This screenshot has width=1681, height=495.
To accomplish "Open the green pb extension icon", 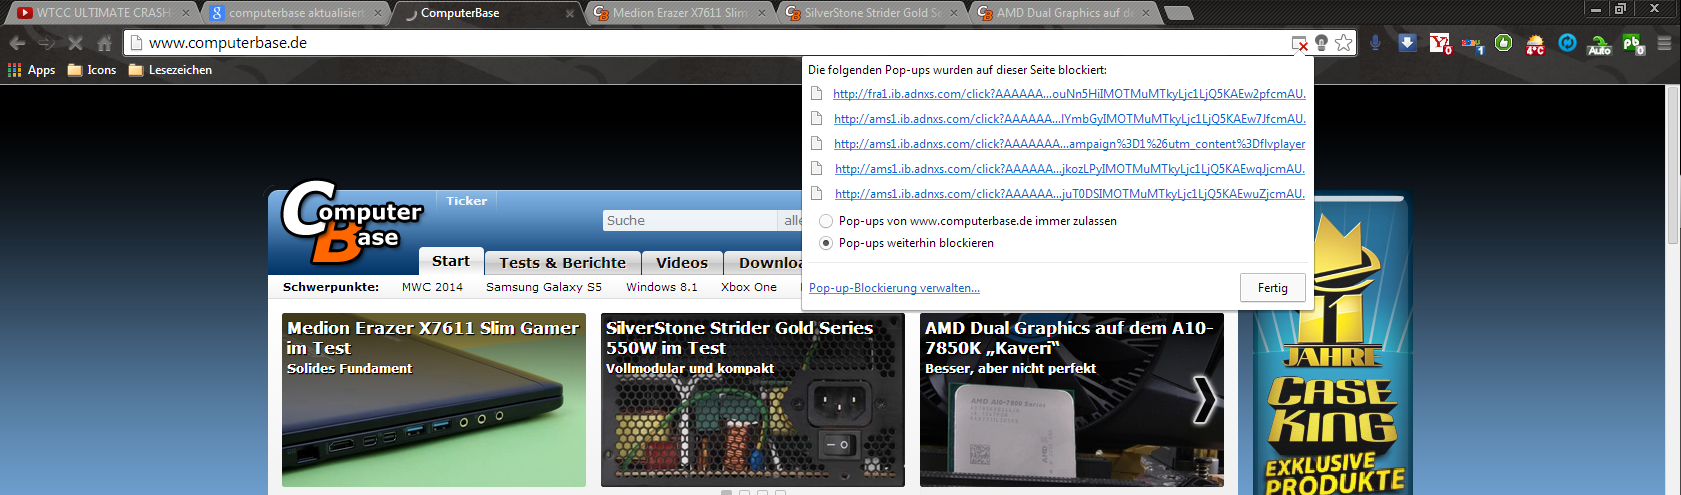I will coord(1632,44).
